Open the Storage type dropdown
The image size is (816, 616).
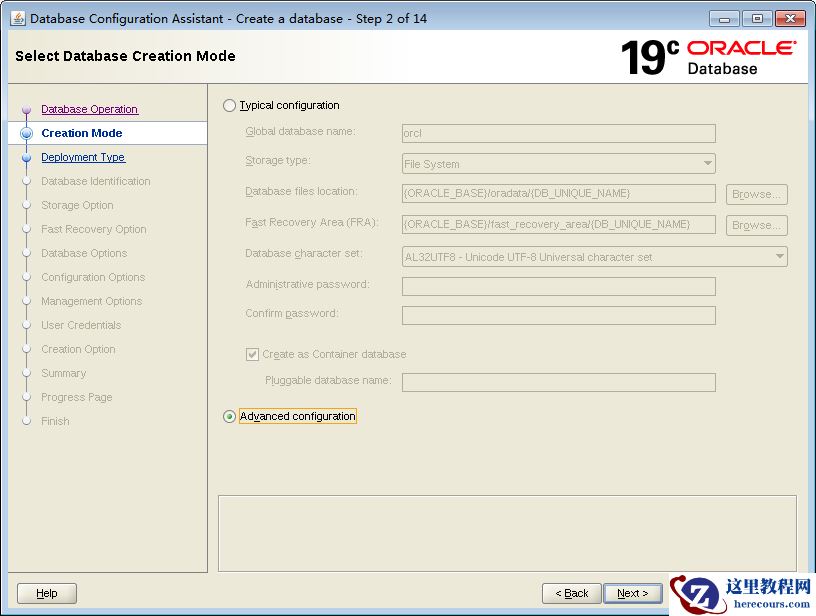(x=558, y=164)
